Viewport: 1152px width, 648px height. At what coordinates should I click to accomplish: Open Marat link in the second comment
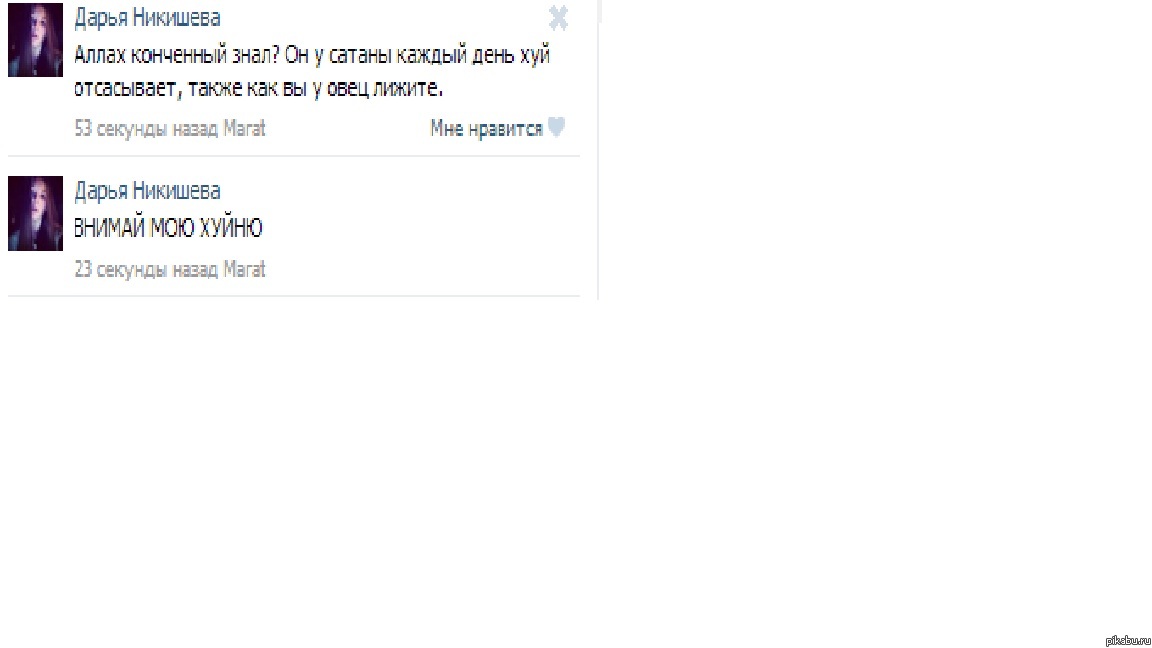click(x=244, y=270)
